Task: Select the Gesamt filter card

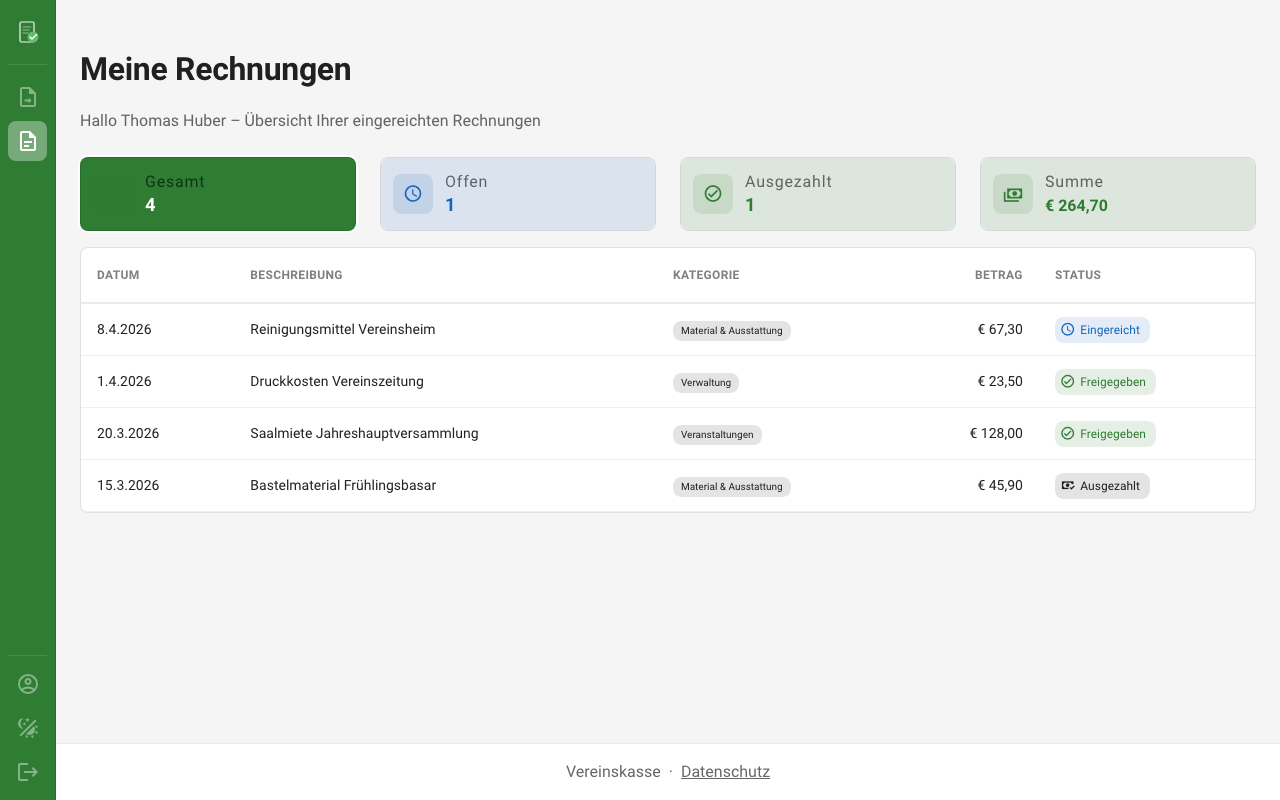Action: point(217,193)
